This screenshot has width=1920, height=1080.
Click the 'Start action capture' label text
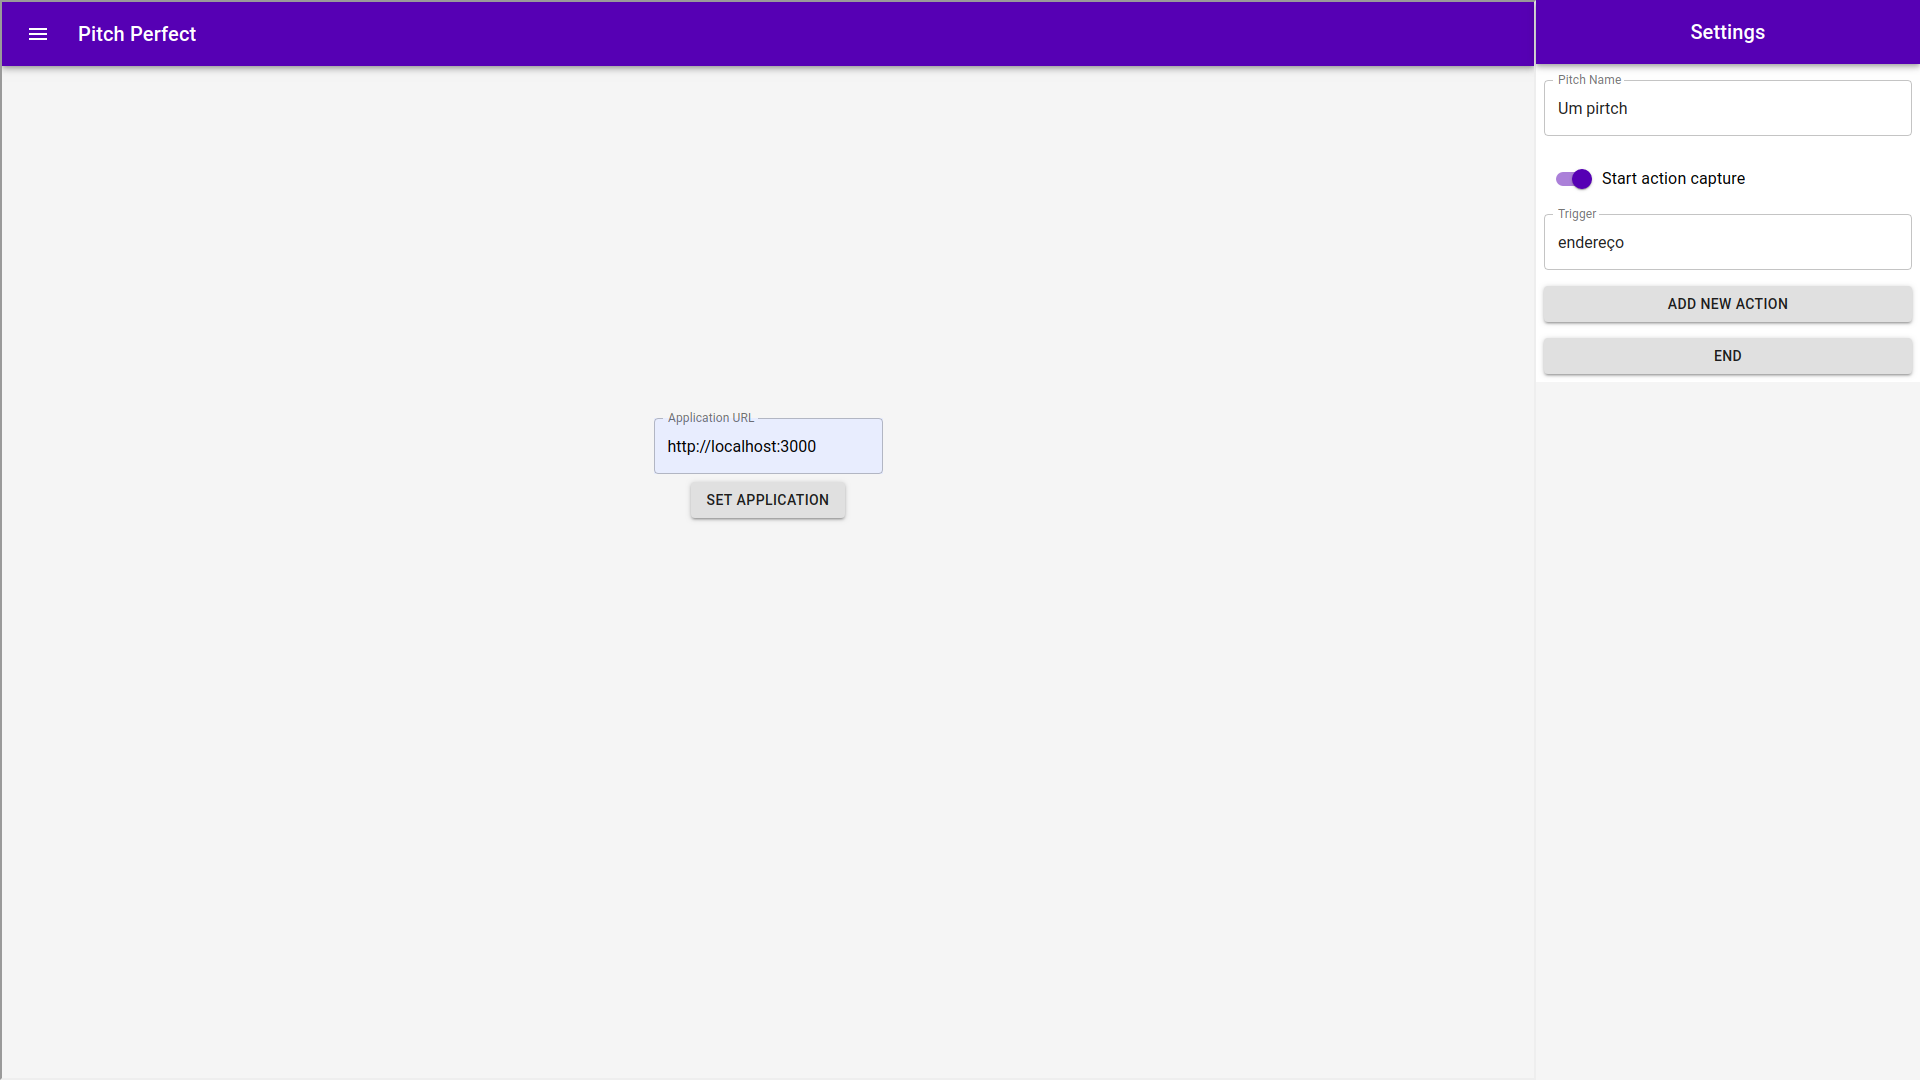coord(1673,179)
